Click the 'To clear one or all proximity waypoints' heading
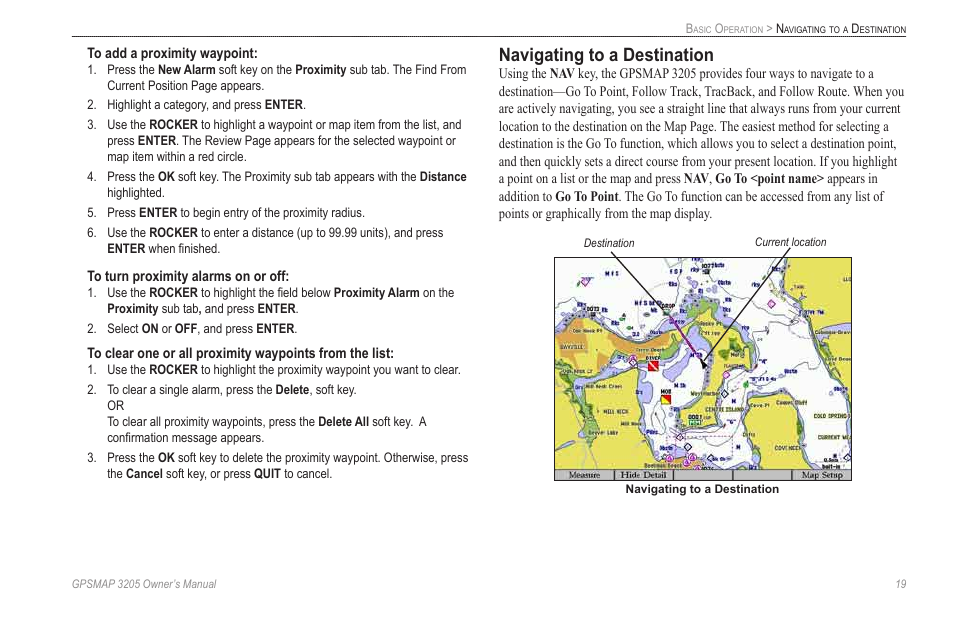954x621 pixels. point(240,353)
